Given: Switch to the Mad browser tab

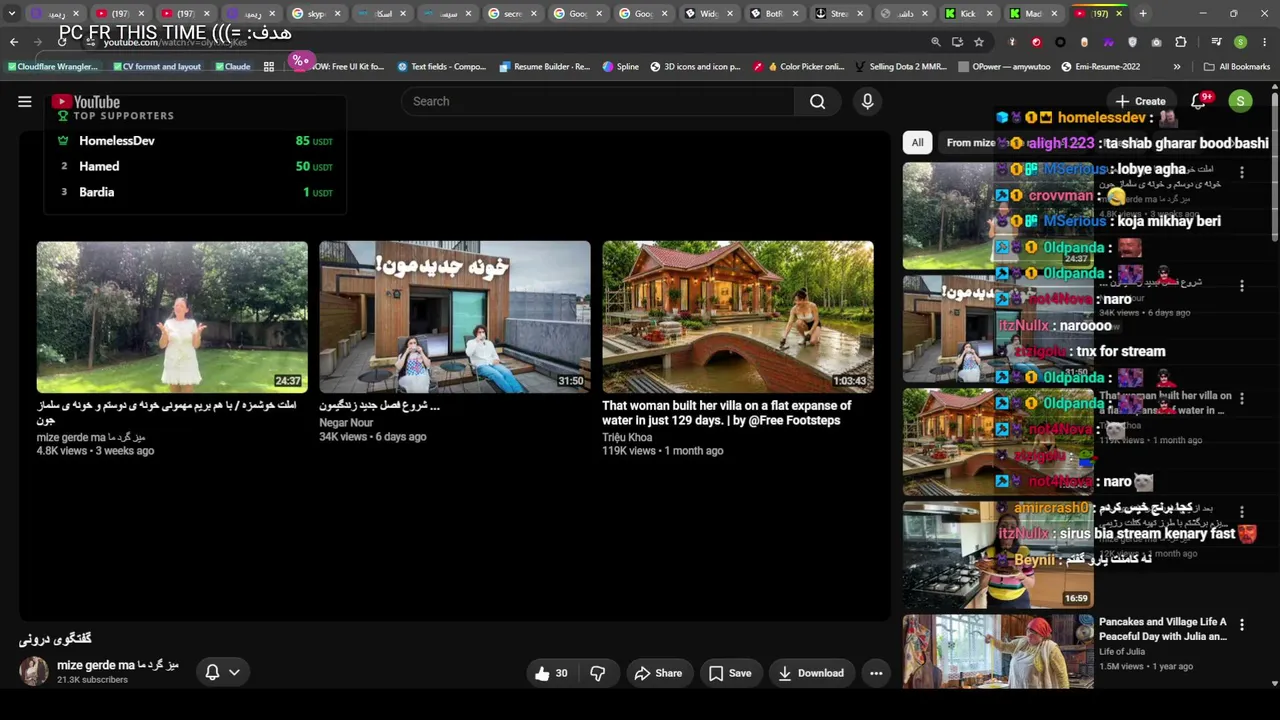Looking at the screenshot, I should coord(1033,14).
